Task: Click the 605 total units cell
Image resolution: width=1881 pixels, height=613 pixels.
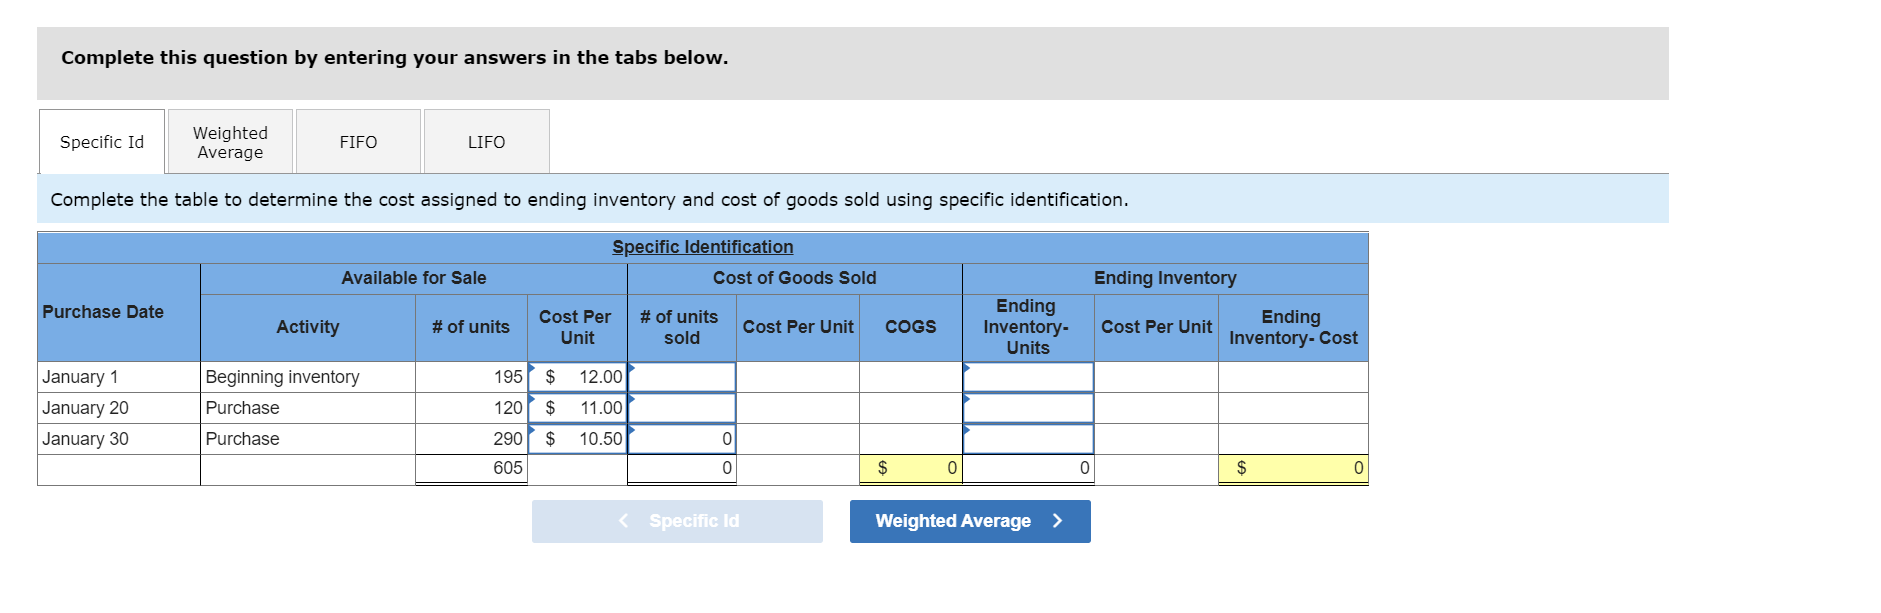Action: click(x=471, y=468)
